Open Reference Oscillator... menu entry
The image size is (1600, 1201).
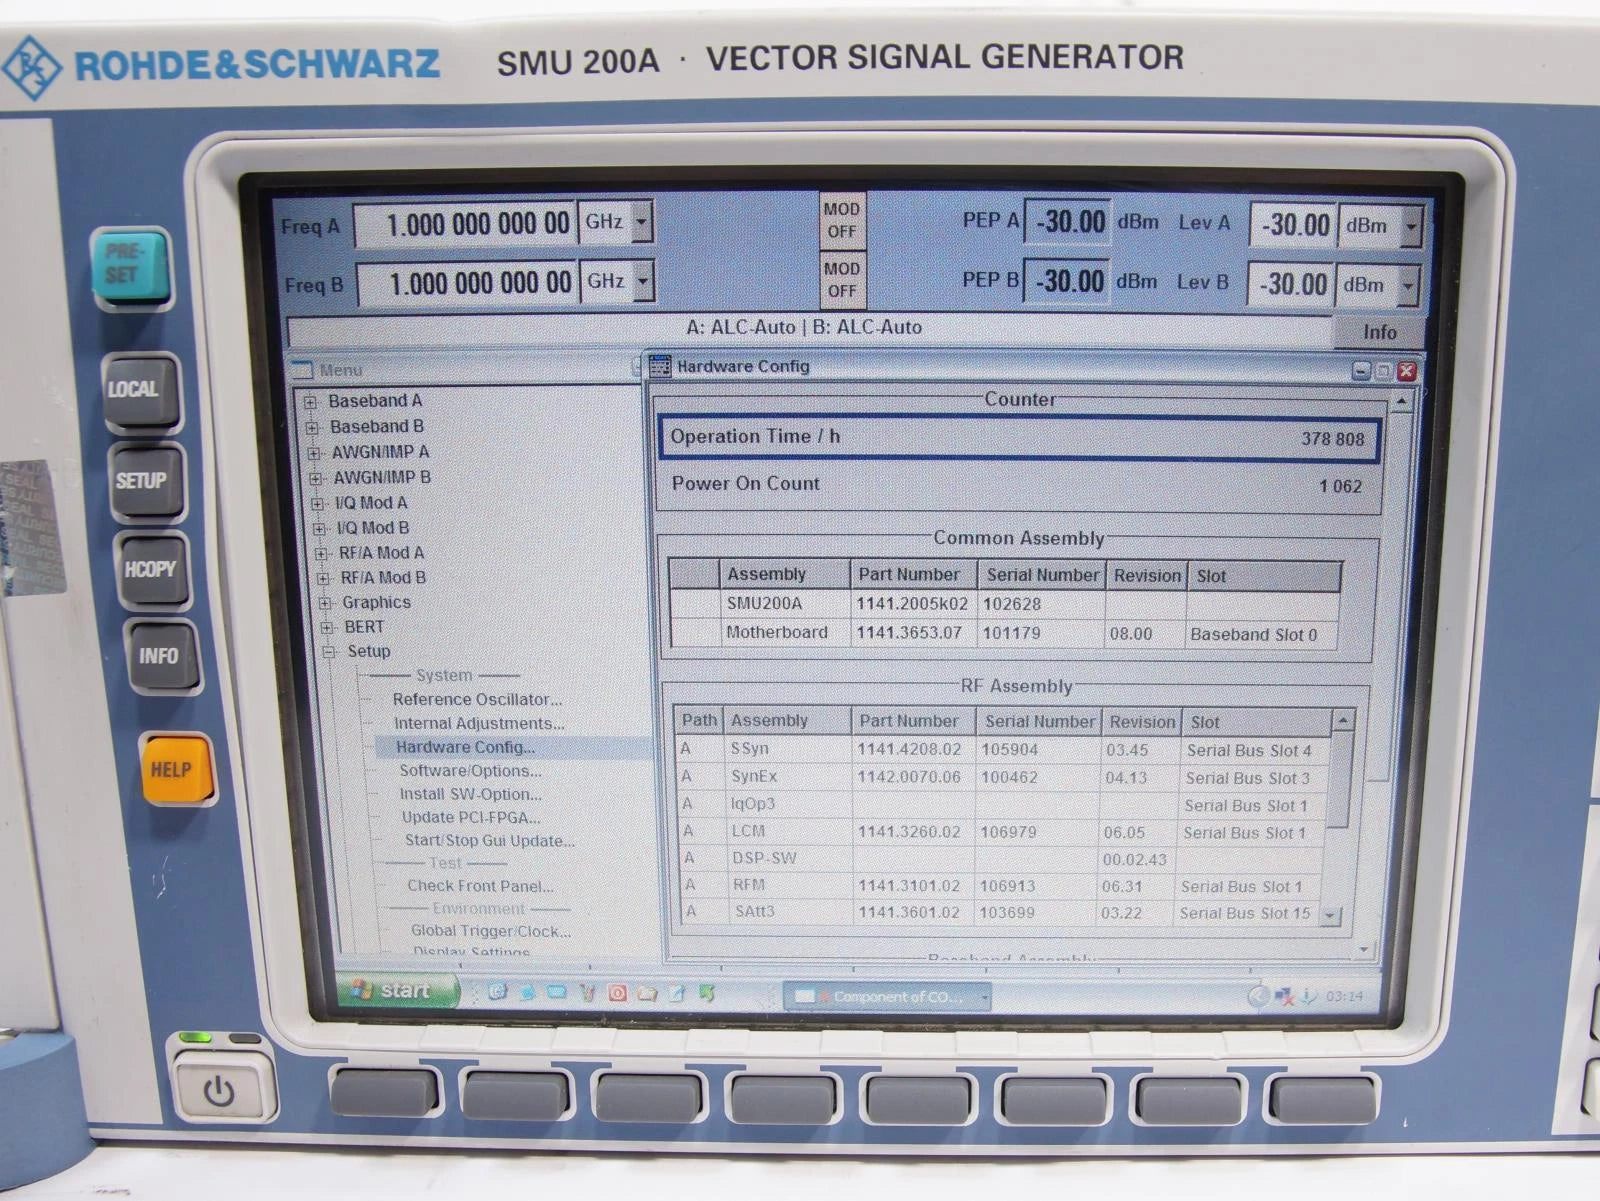tap(477, 699)
